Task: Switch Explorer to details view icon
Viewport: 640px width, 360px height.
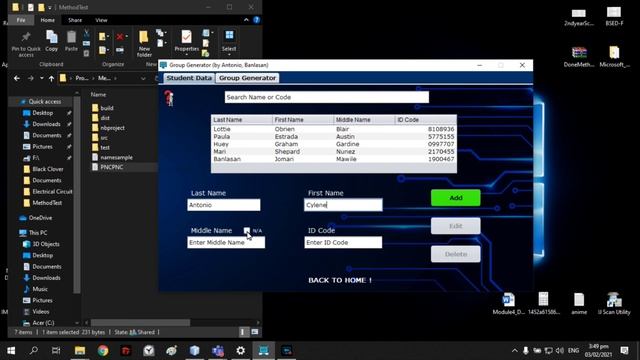Action: coord(243,332)
